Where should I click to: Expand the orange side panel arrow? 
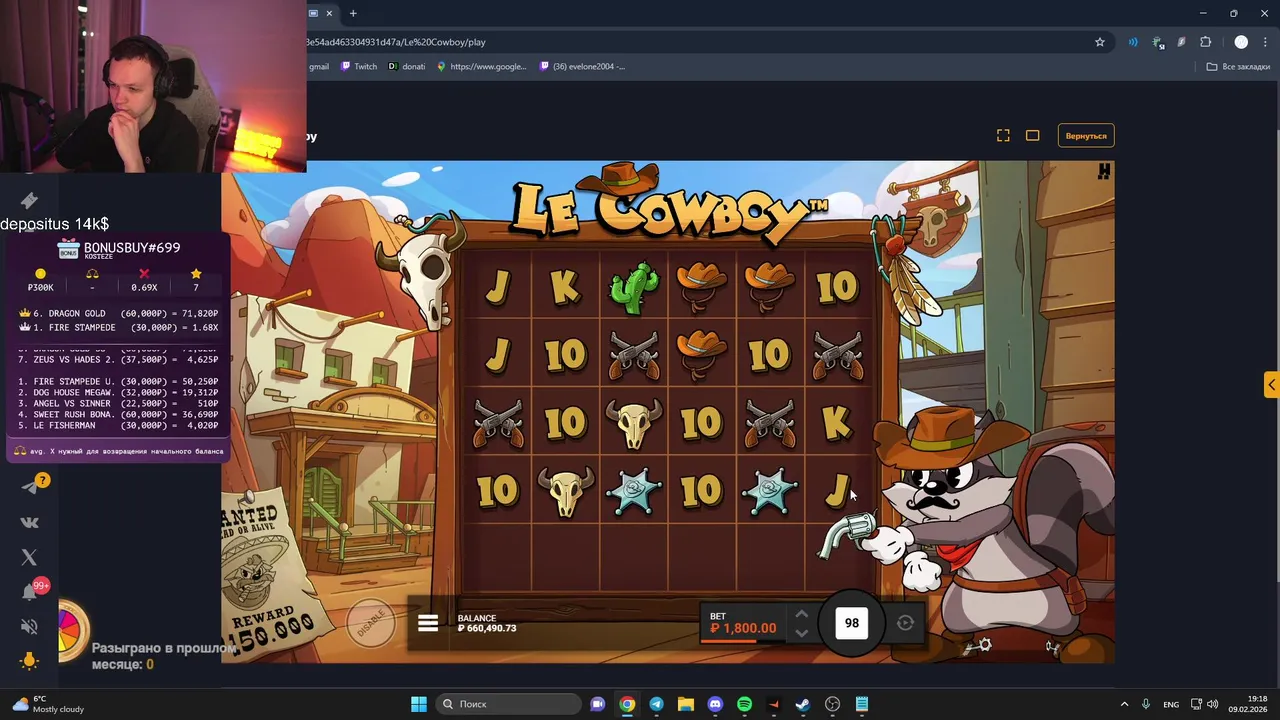(1271, 385)
